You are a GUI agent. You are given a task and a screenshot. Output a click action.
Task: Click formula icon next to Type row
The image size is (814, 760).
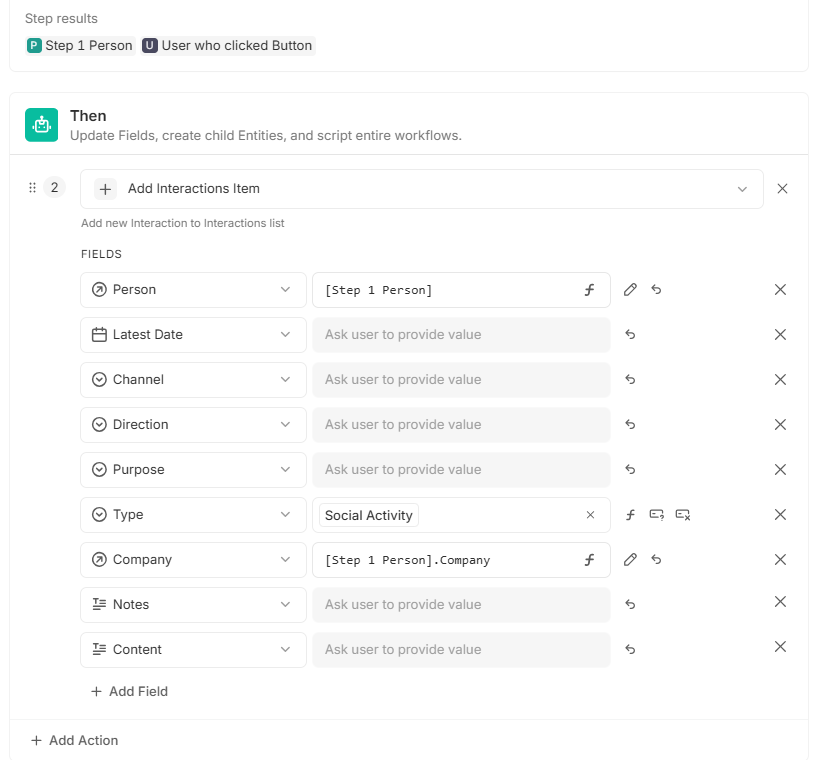coord(630,515)
